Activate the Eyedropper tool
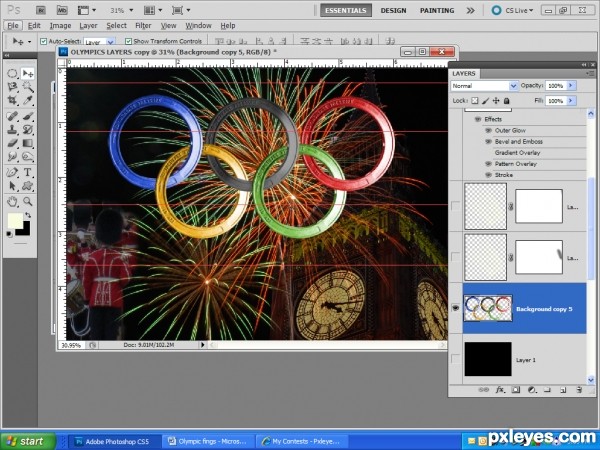 (28, 100)
